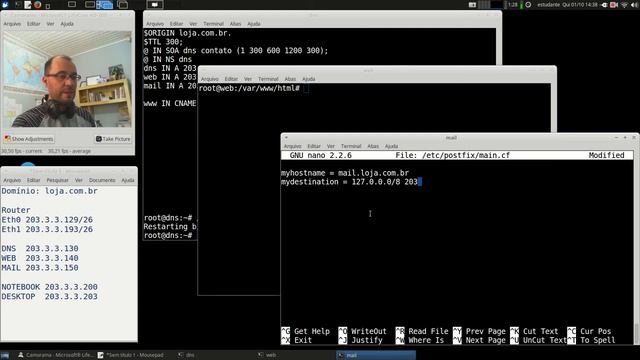Click the show desktop icon in bottom panel

pos(5,355)
